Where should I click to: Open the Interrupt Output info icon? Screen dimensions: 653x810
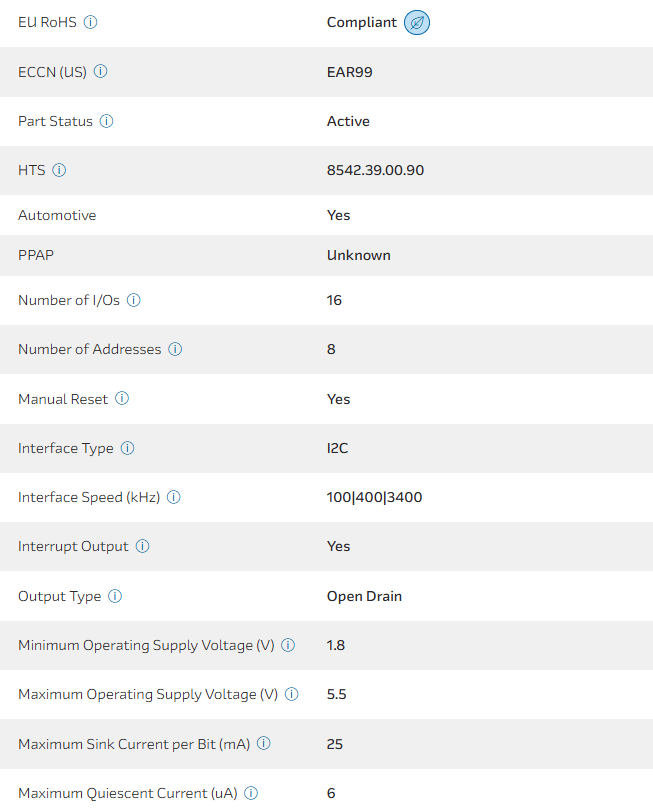143,546
